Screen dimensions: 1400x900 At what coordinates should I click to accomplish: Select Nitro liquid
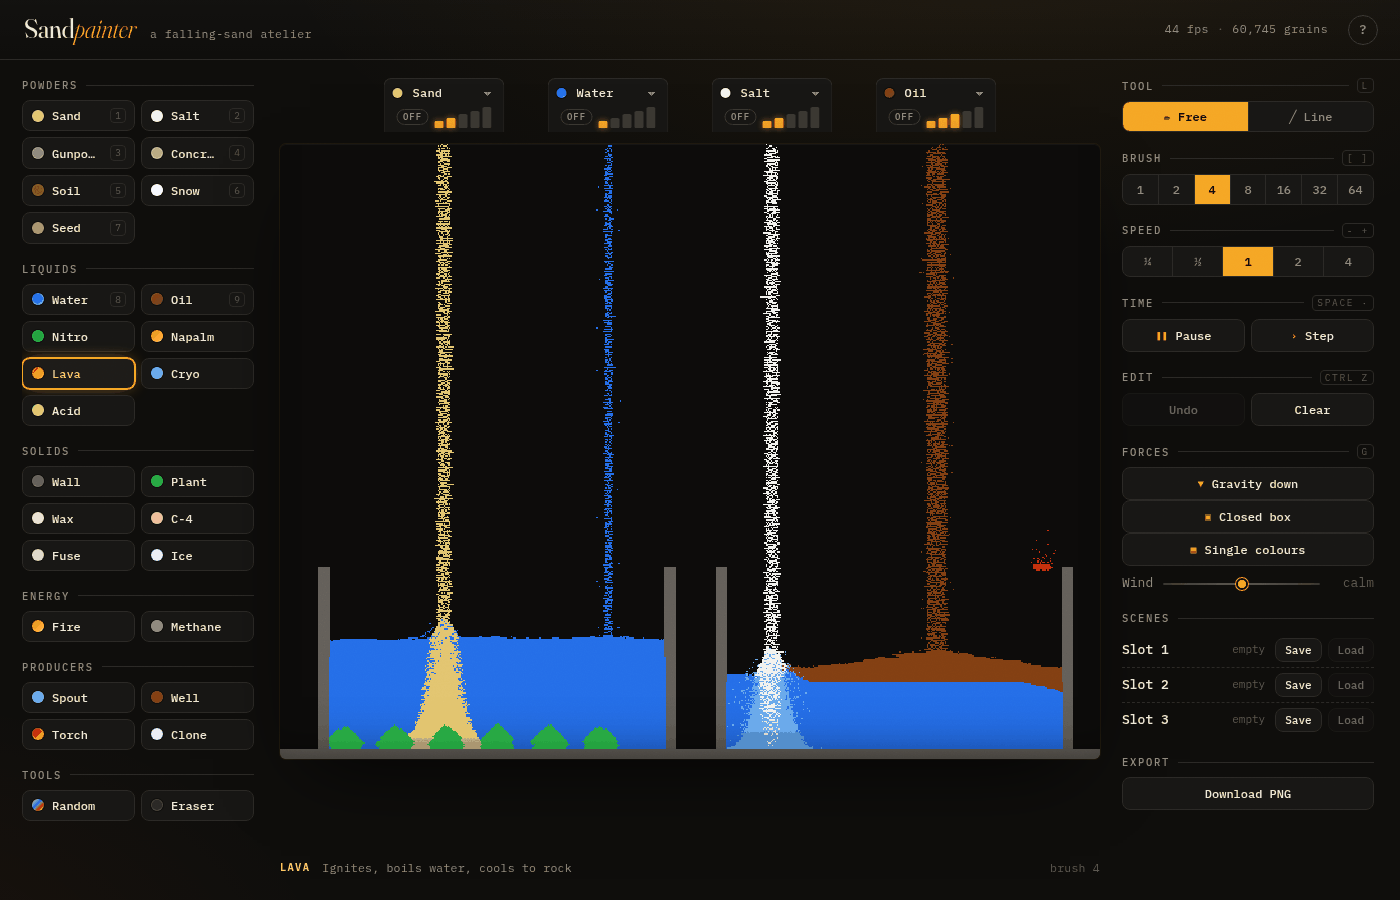pyautogui.click(x=78, y=337)
